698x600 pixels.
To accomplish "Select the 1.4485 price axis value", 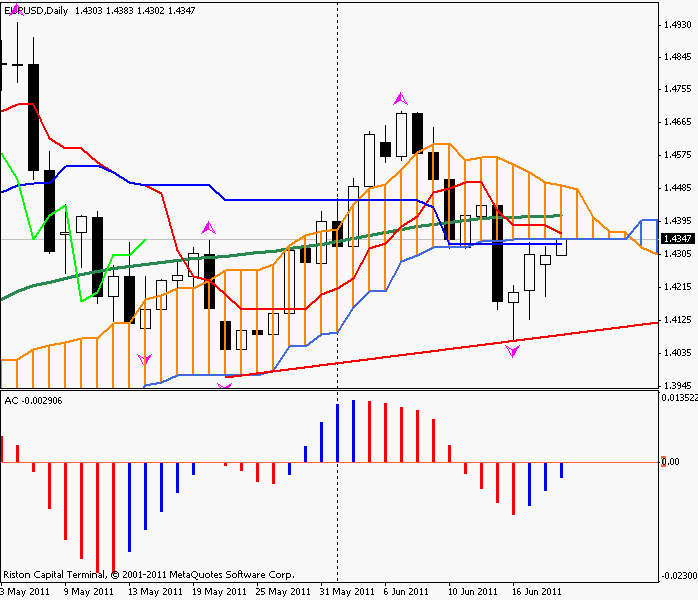I will click(678, 188).
